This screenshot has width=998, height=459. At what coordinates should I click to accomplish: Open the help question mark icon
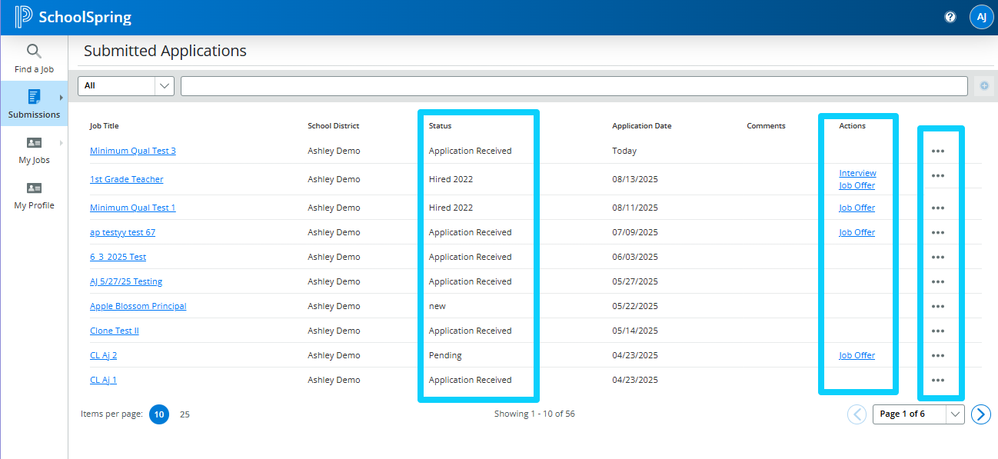(950, 17)
